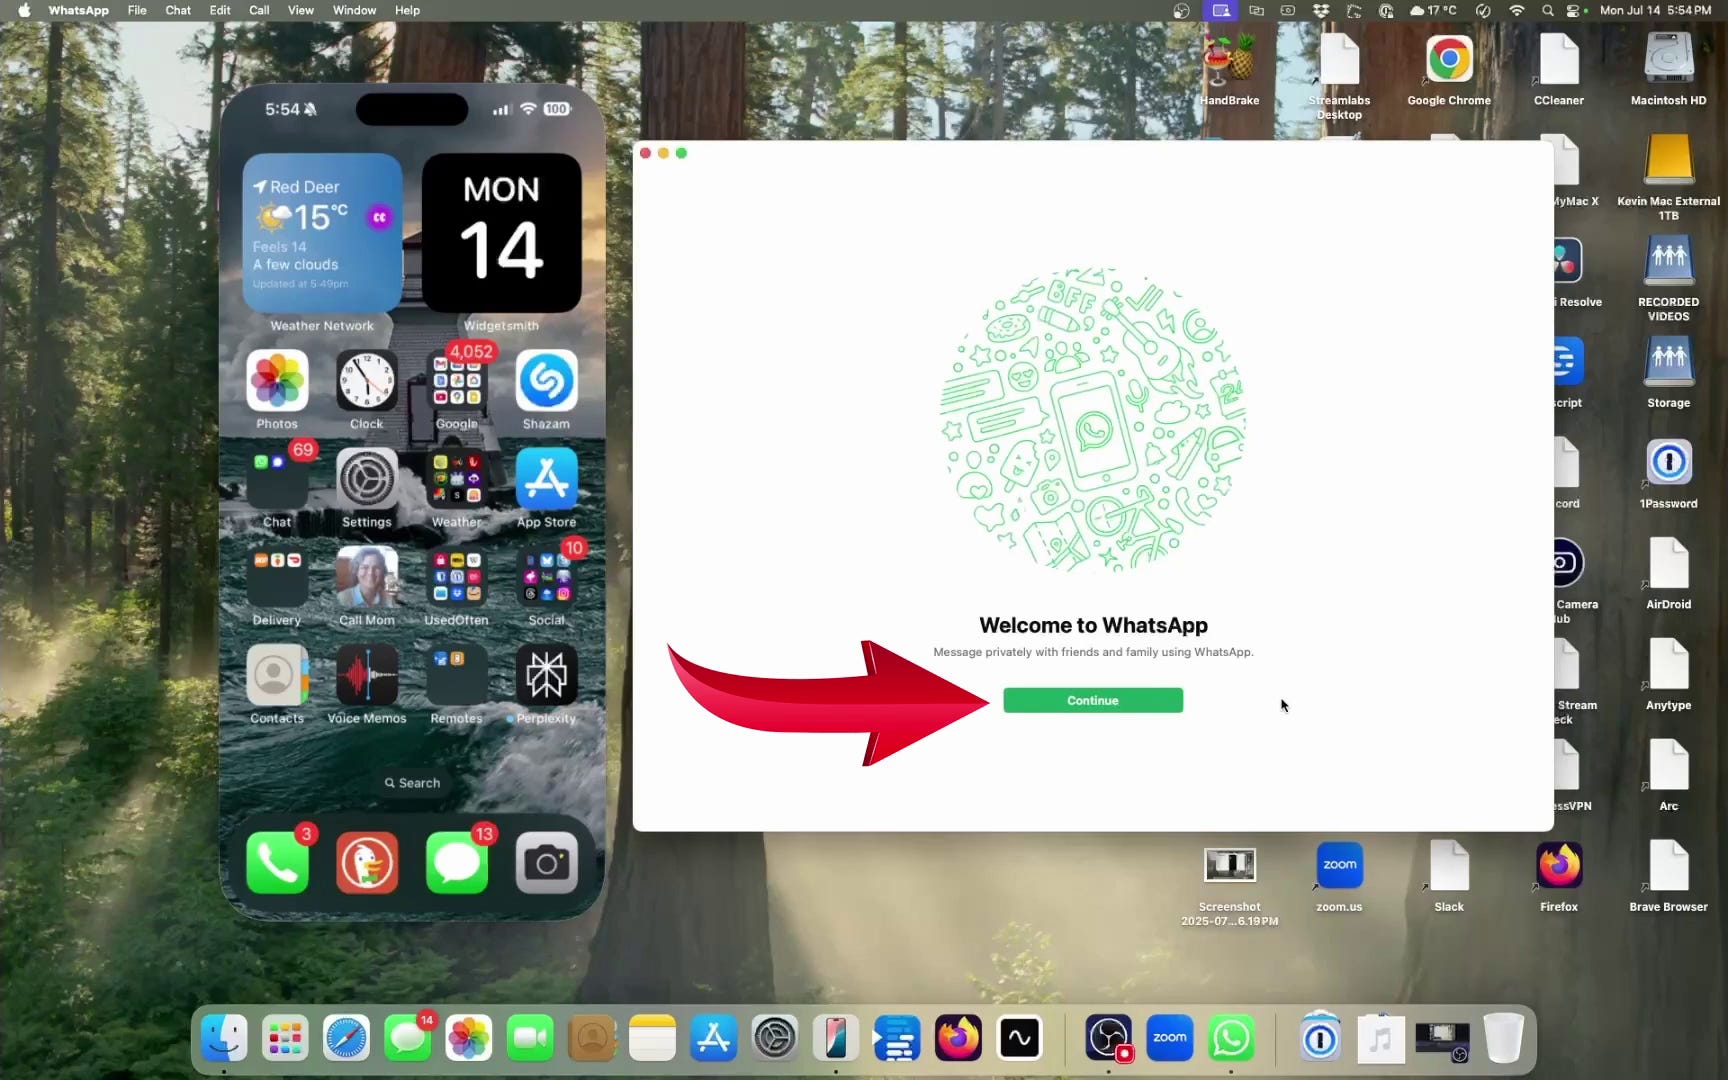
Task: Open Control Center in menu bar
Action: pyautogui.click(x=1574, y=10)
